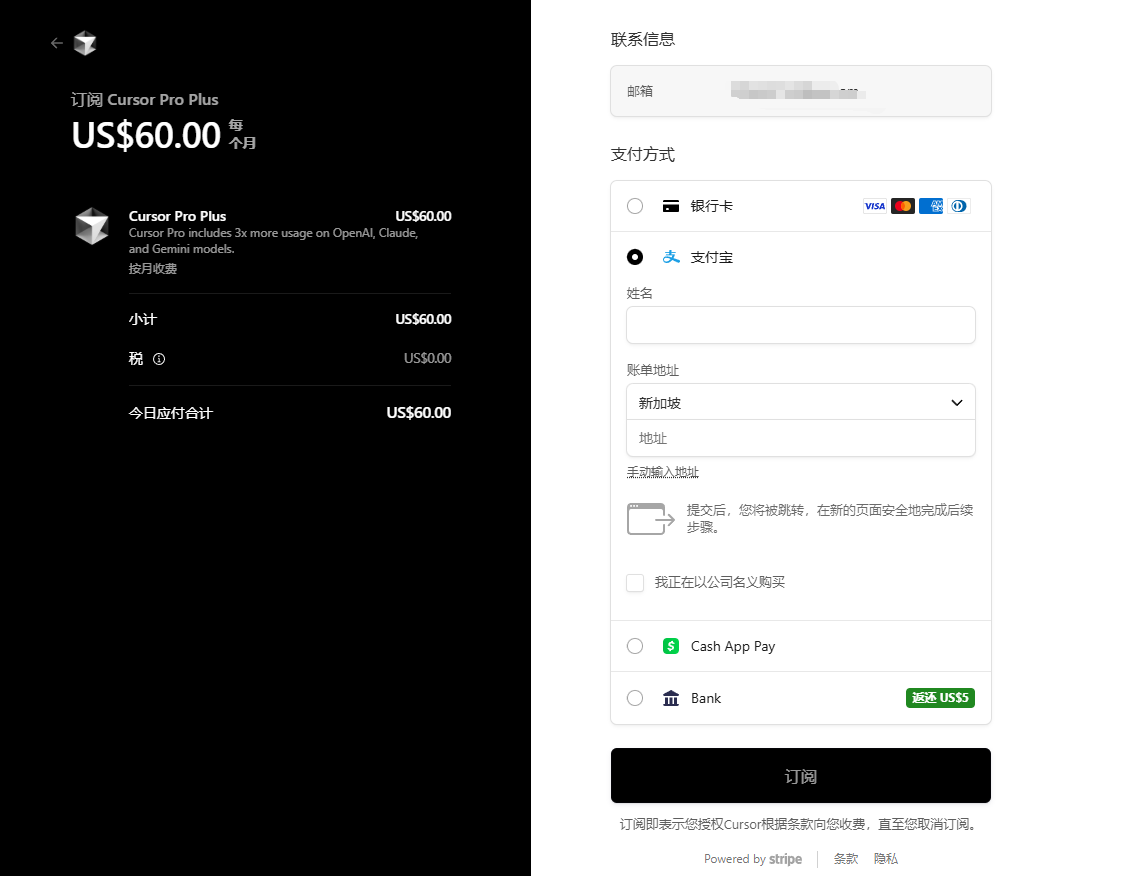Click the 地址 address input field

point(800,438)
